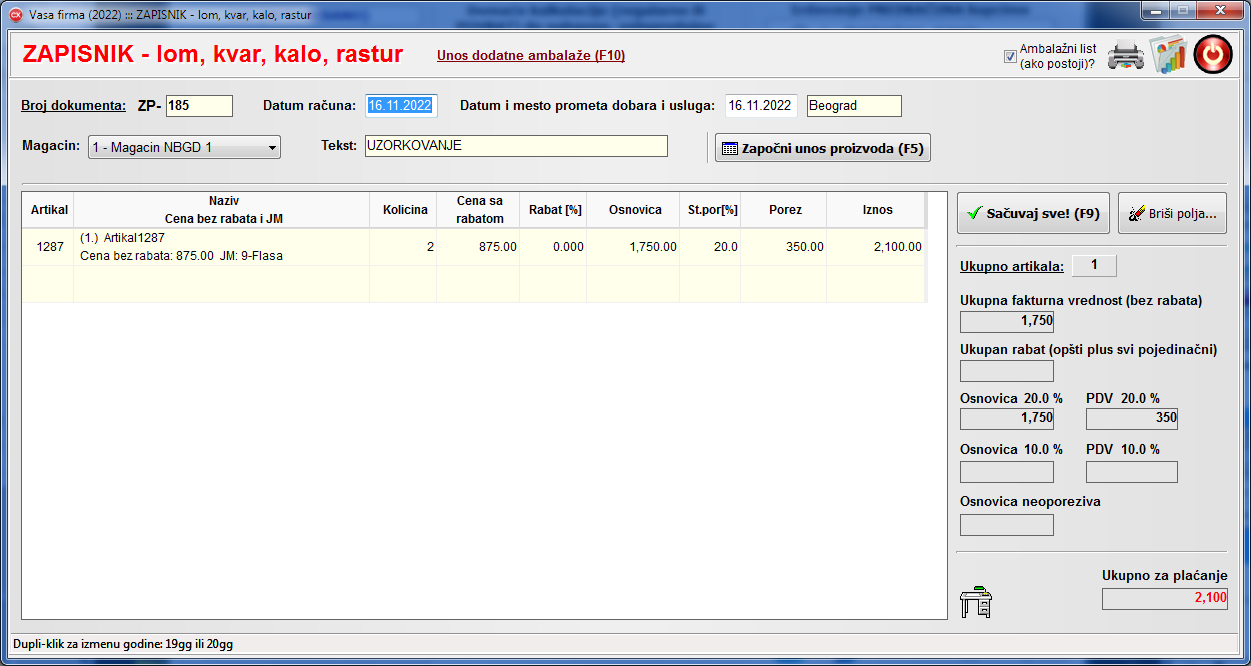1251x666 pixels.
Task: Click the printer icon
Action: 1125,55
